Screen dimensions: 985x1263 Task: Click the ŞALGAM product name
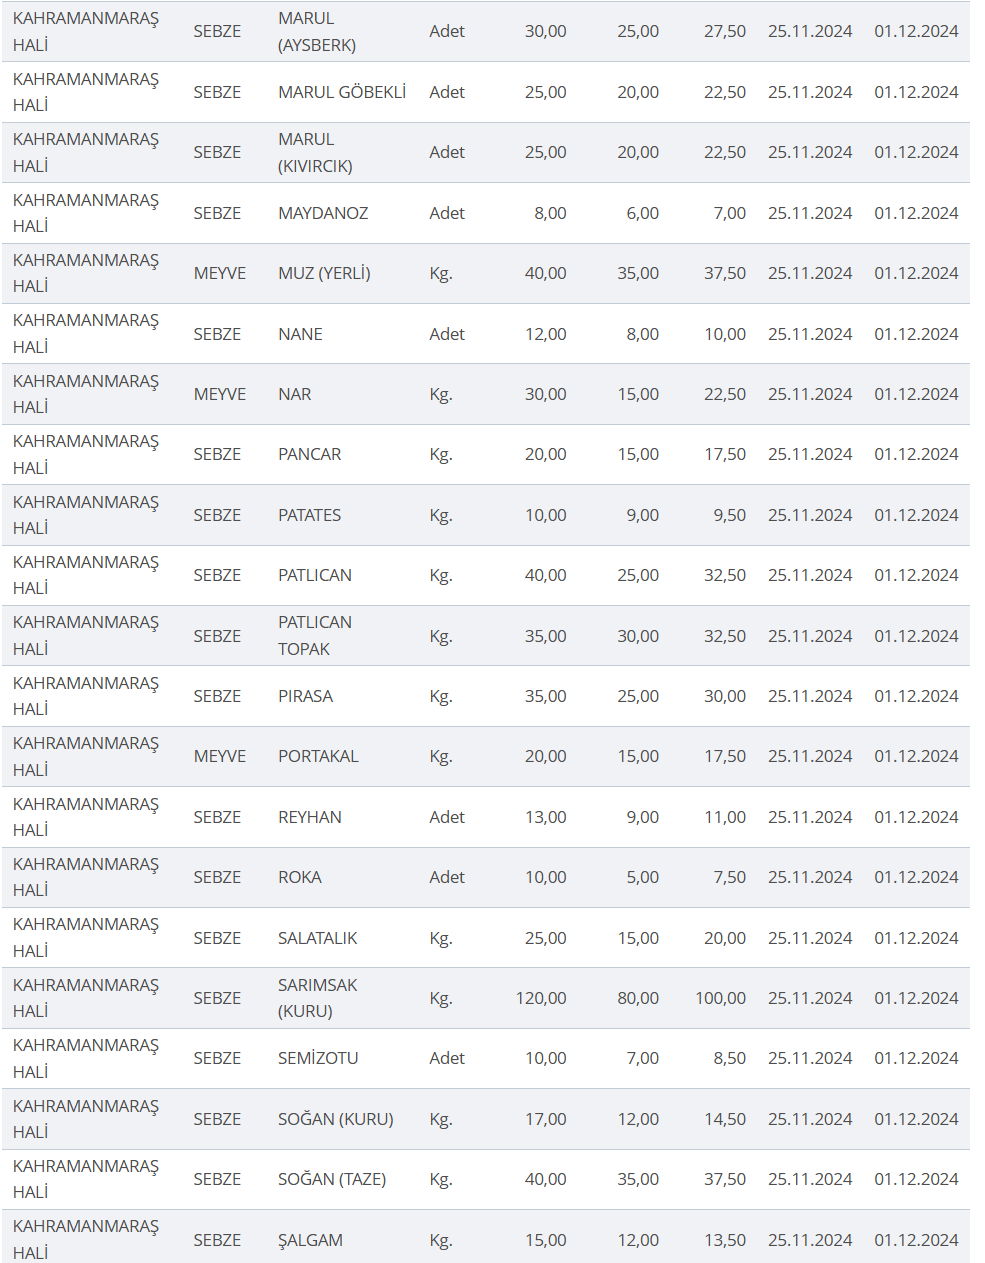pyautogui.click(x=310, y=1240)
